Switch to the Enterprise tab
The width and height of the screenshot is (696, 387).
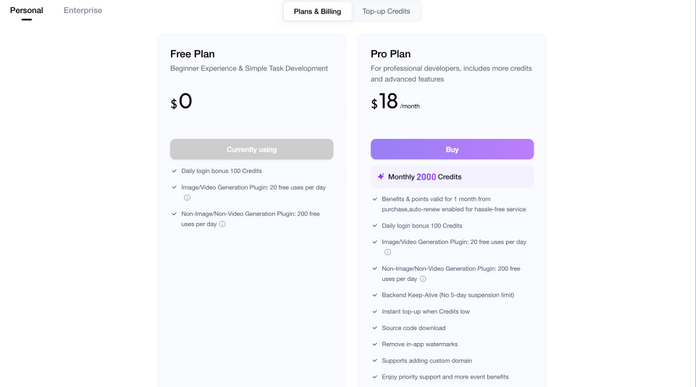[x=83, y=10]
